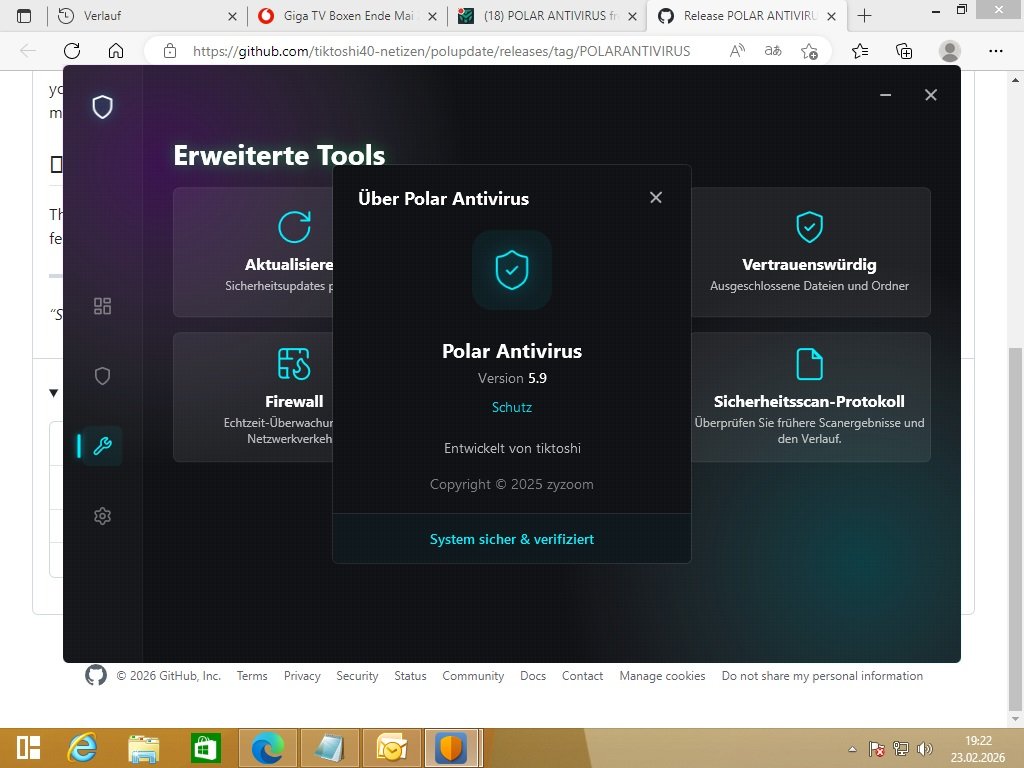Close the Release POLAR ANTIVIRUS tab
Screen dimensions: 1024x768
point(831,16)
